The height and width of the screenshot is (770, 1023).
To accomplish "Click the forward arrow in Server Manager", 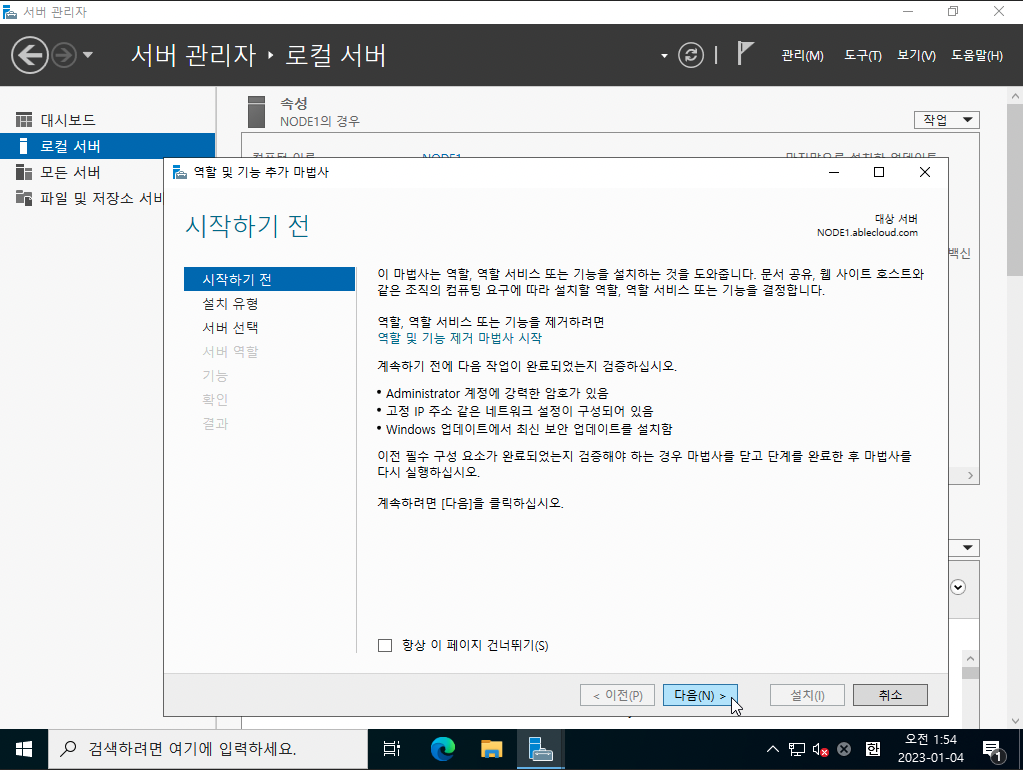I will click(64, 55).
